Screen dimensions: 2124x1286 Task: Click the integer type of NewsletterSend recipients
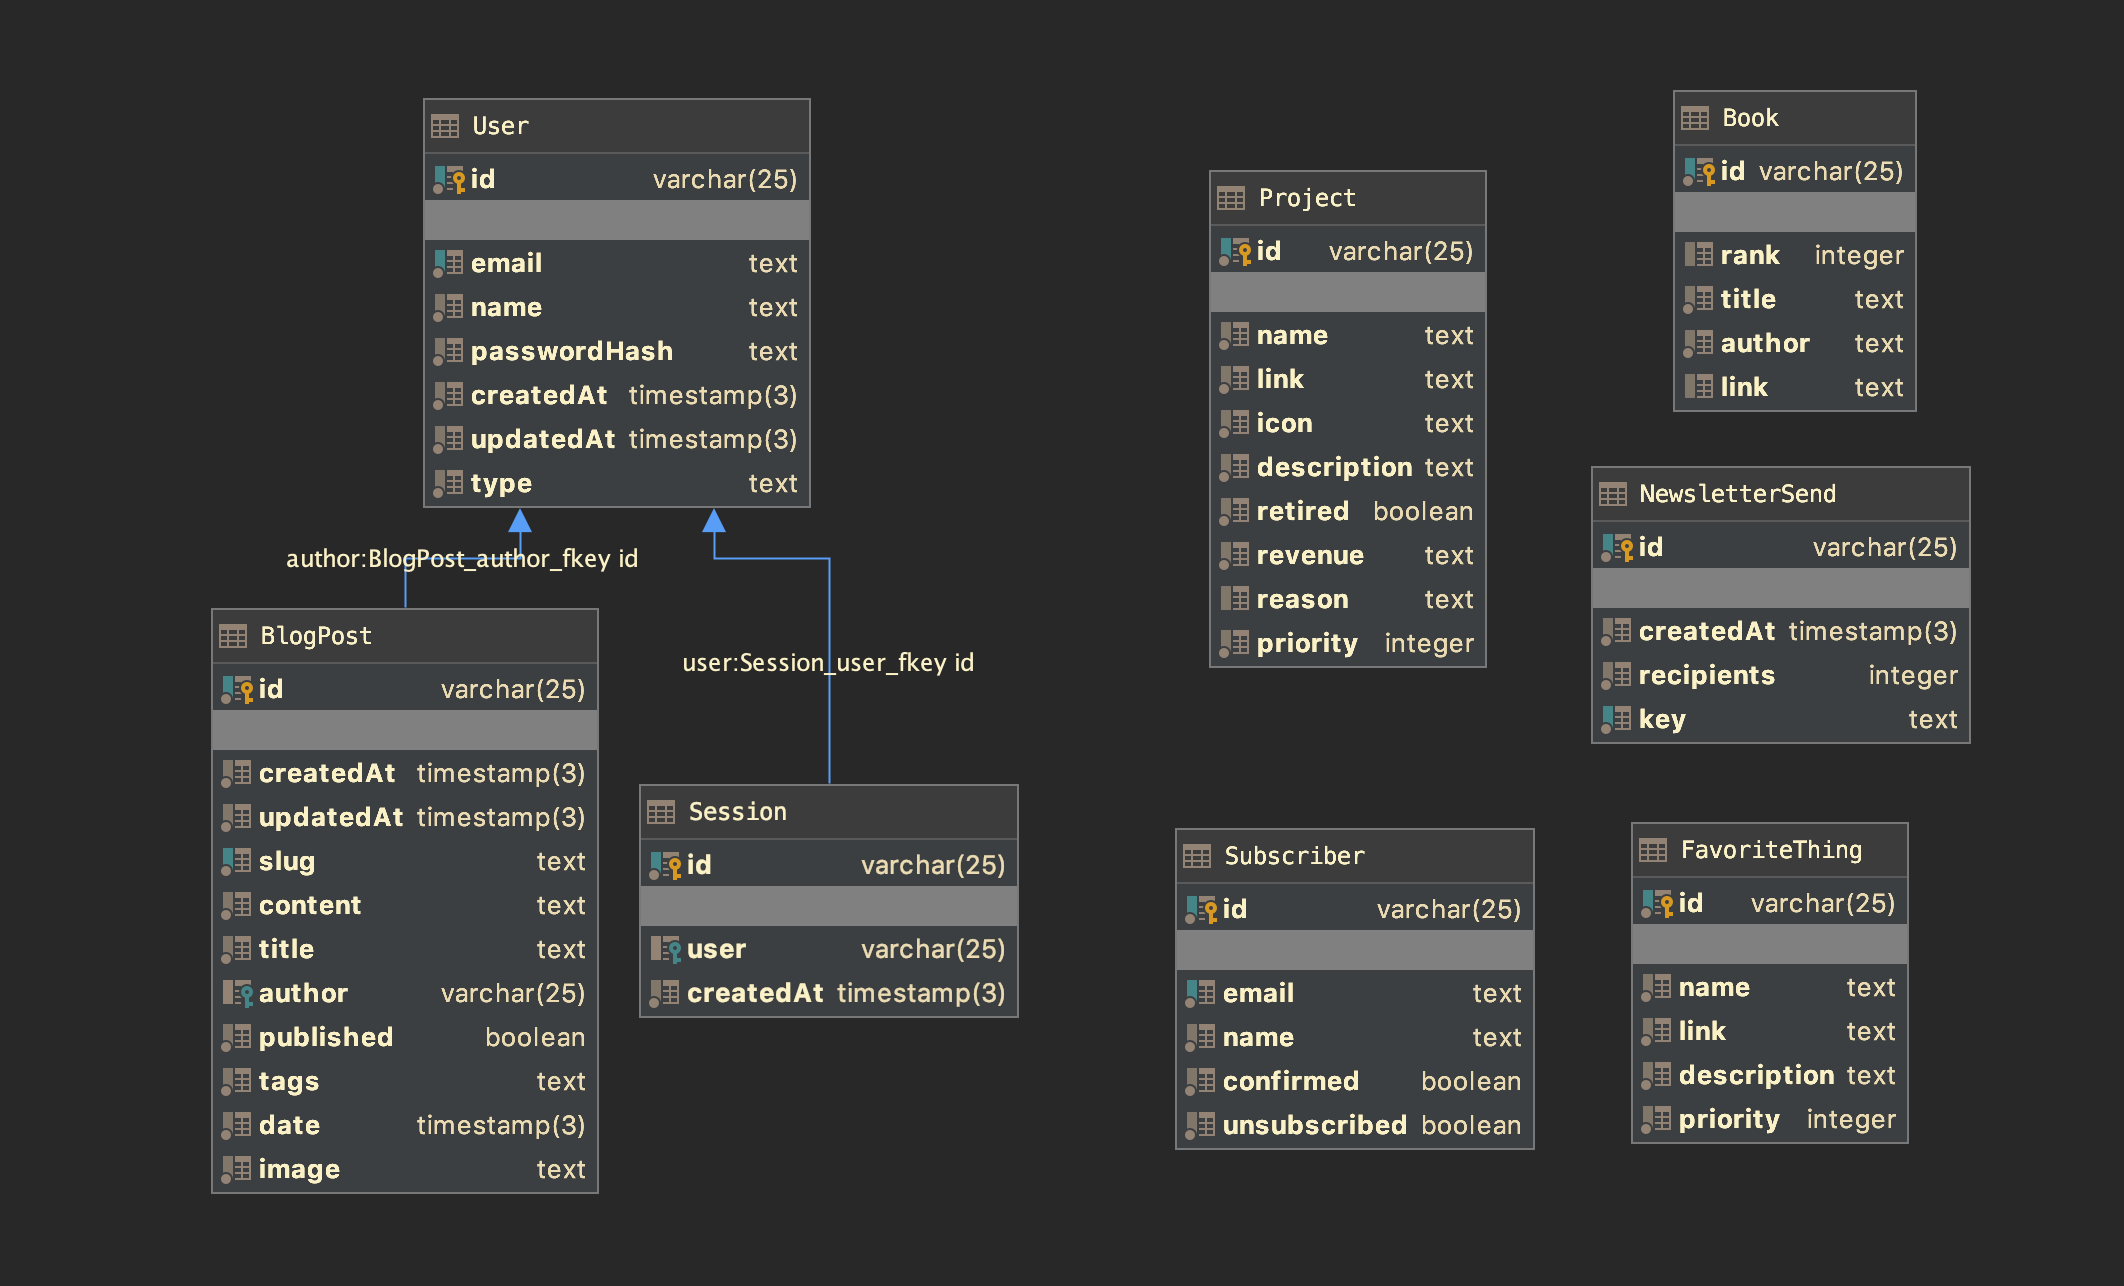[x=1913, y=676]
